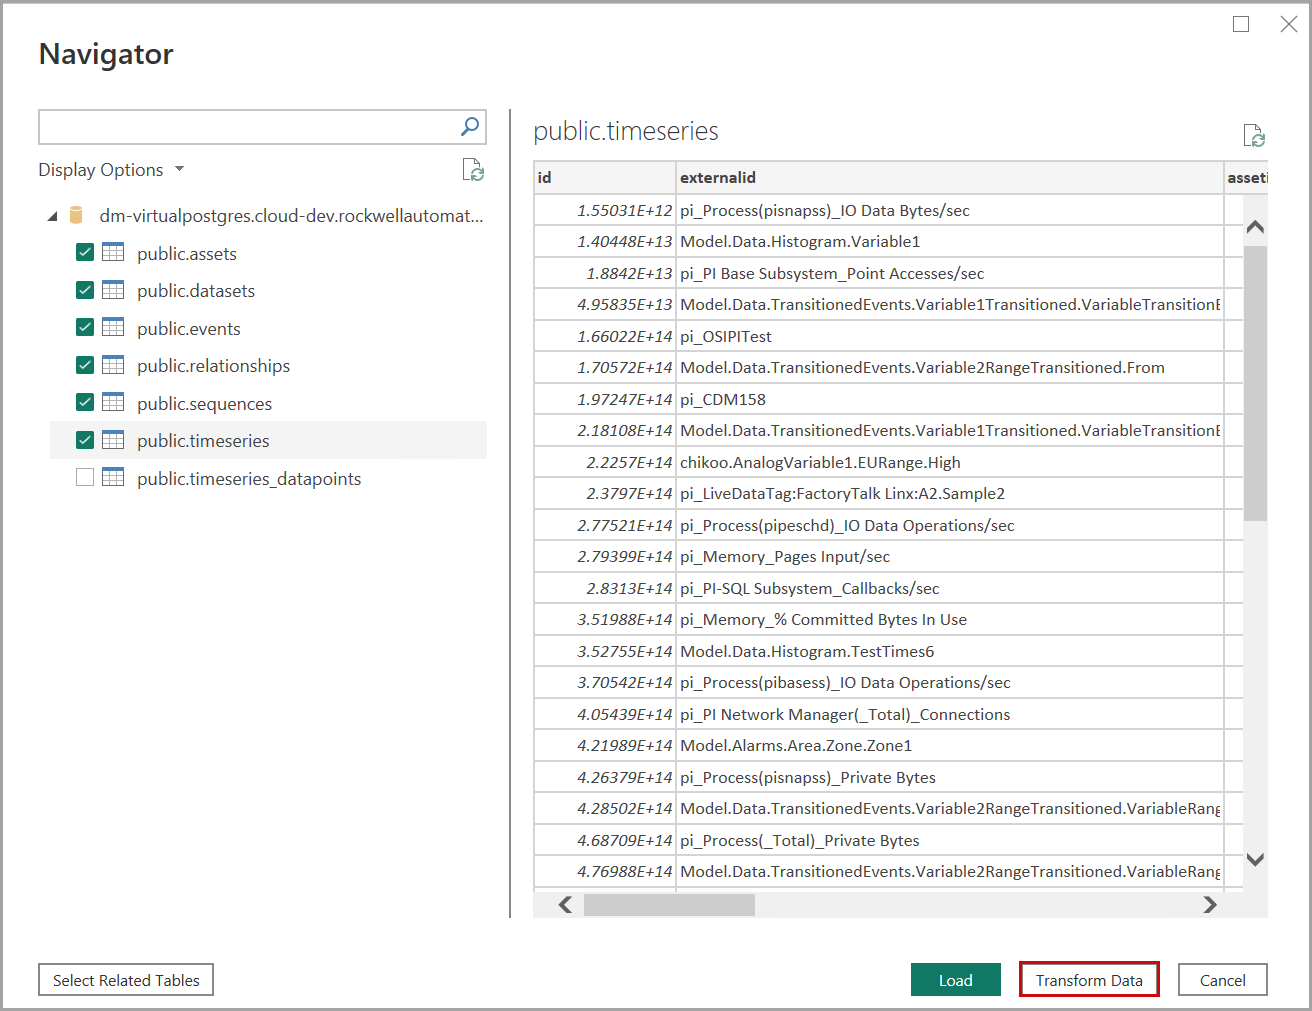Click the preview refresh icon above the table
The width and height of the screenshot is (1312, 1011).
point(1253,136)
